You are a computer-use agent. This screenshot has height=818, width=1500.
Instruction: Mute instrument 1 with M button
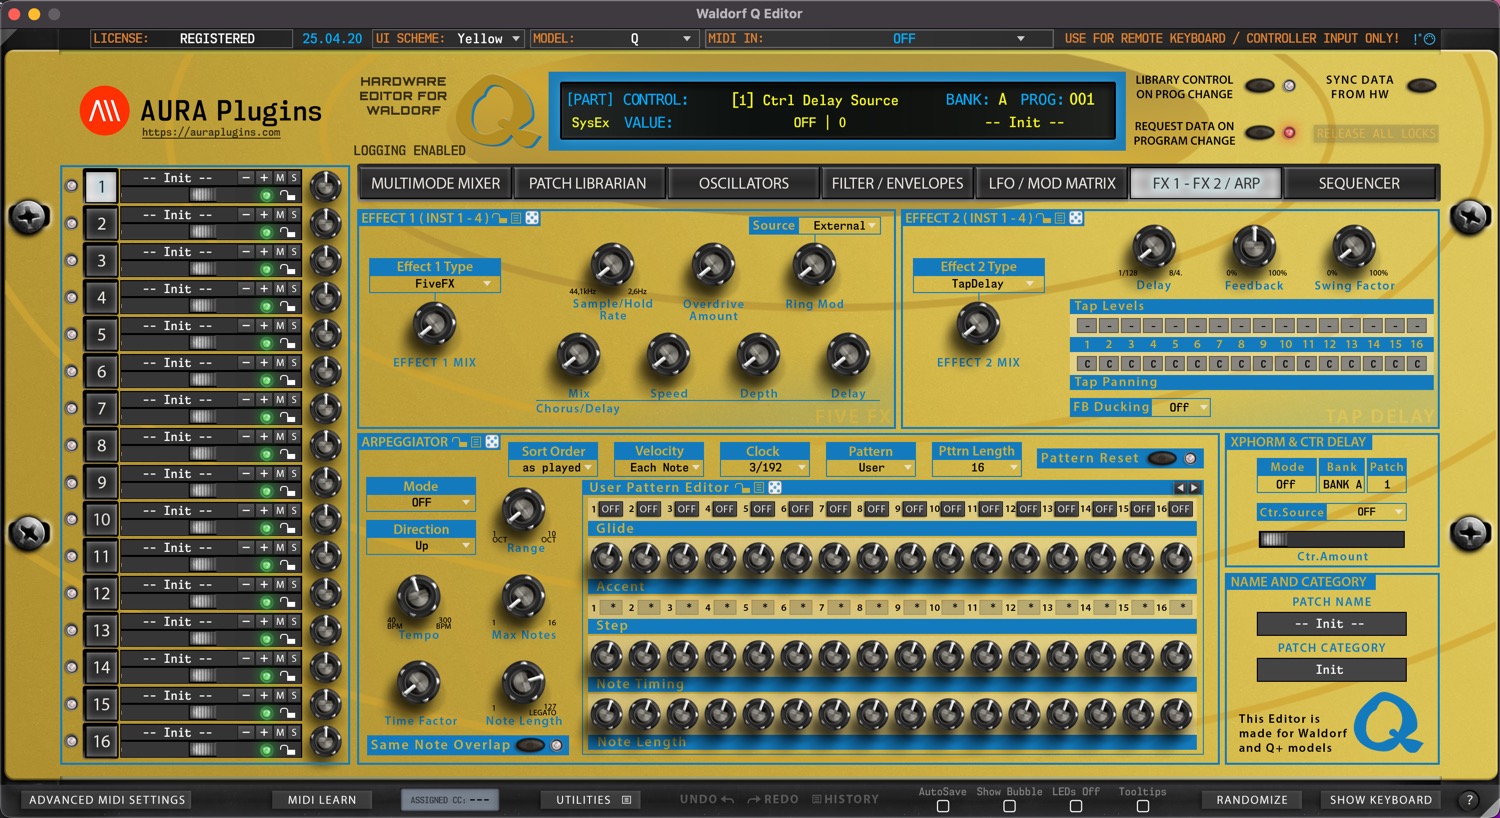(280, 178)
